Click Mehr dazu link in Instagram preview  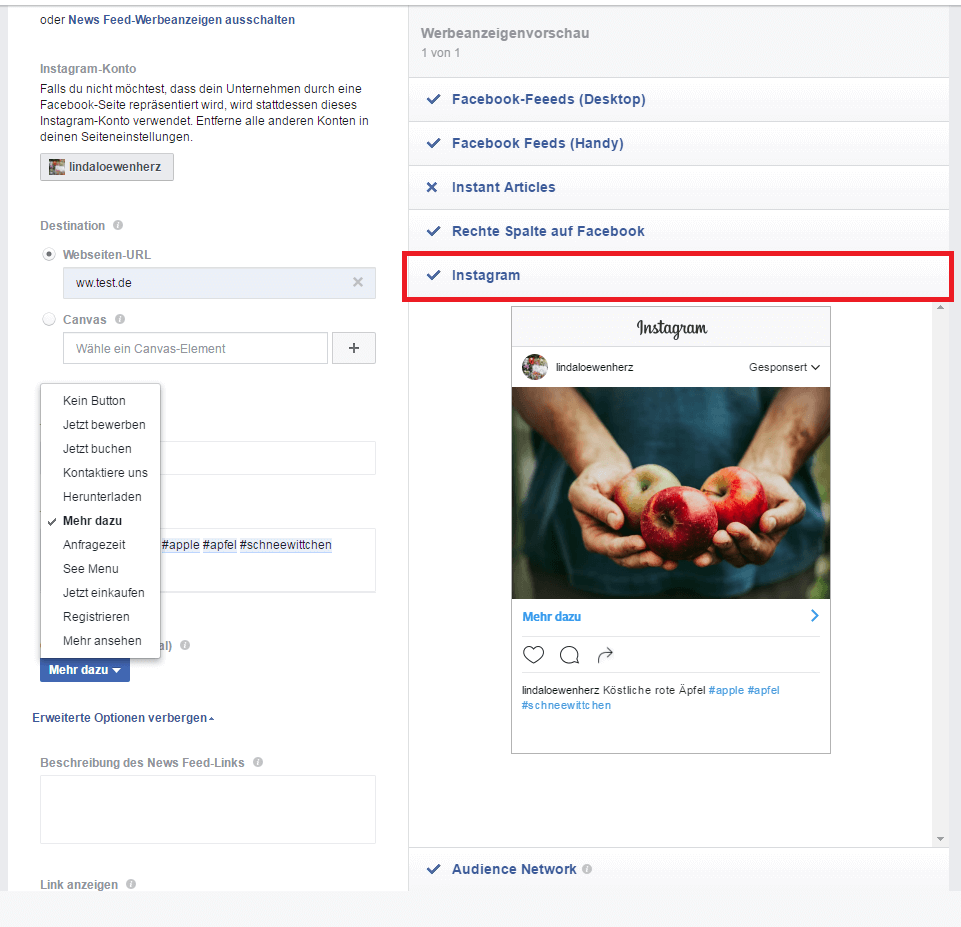point(552,616)
